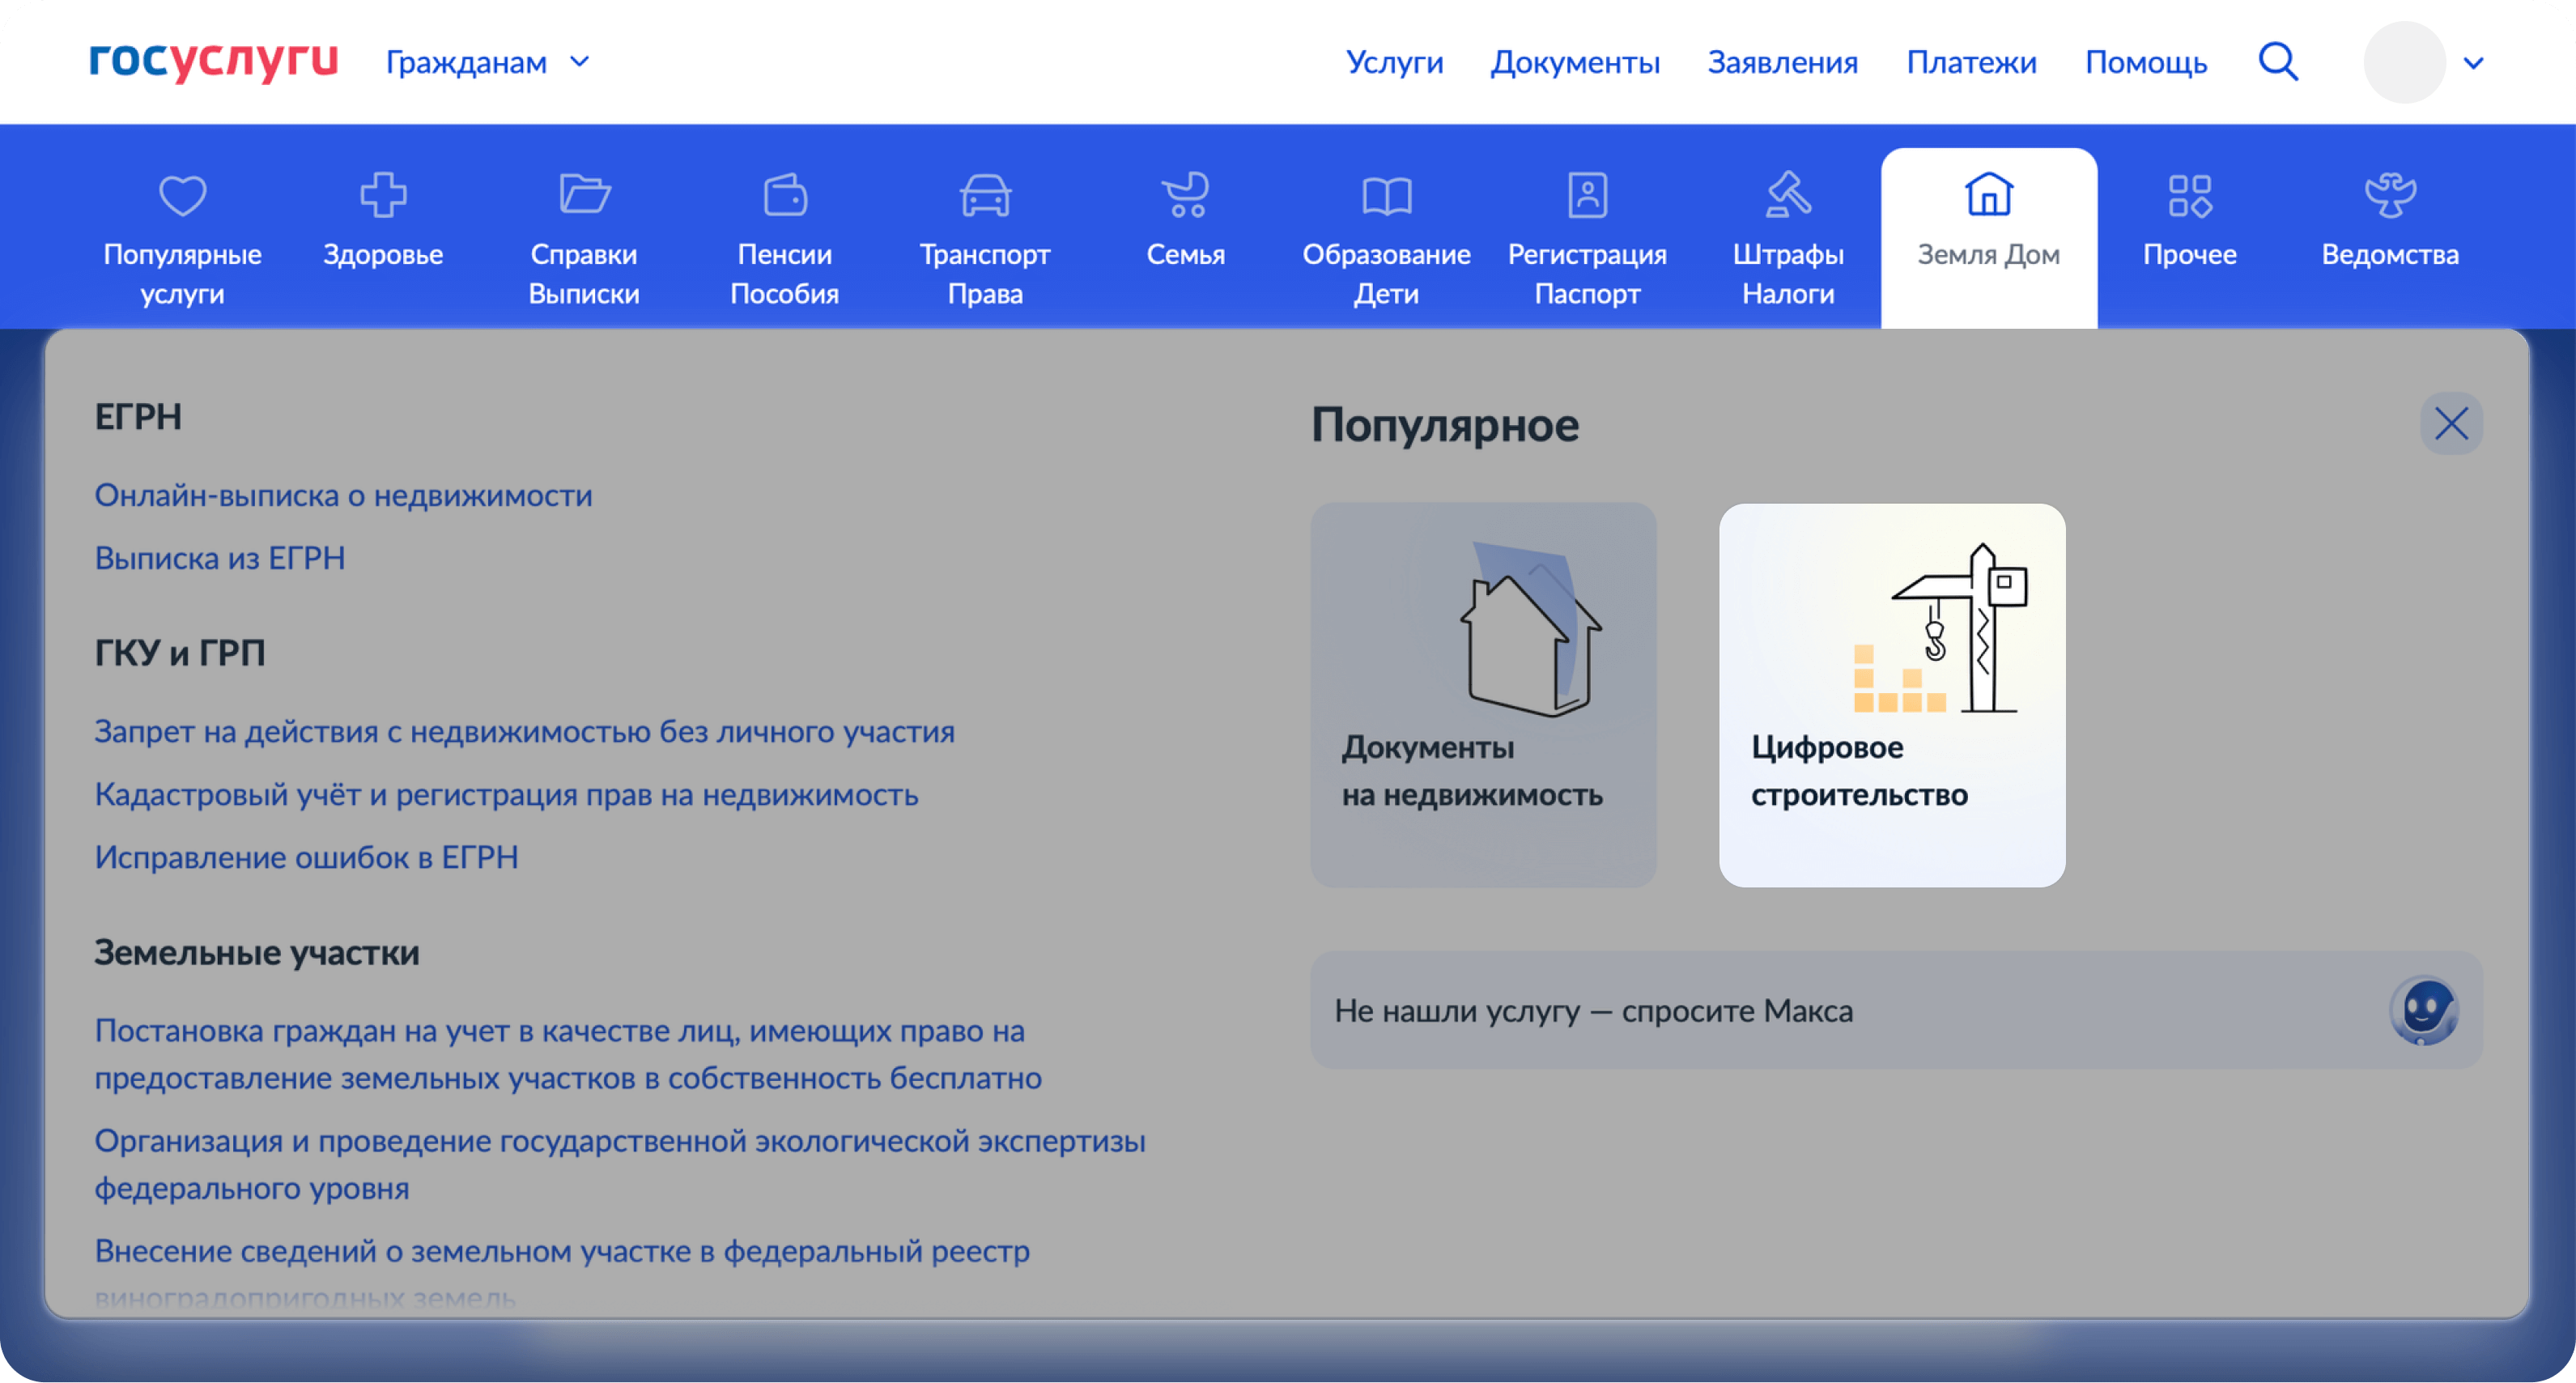This screenshot has width=2576, height=1383.
Task: Click the Популярные услуги heart icon
Action: coord(182,195)
